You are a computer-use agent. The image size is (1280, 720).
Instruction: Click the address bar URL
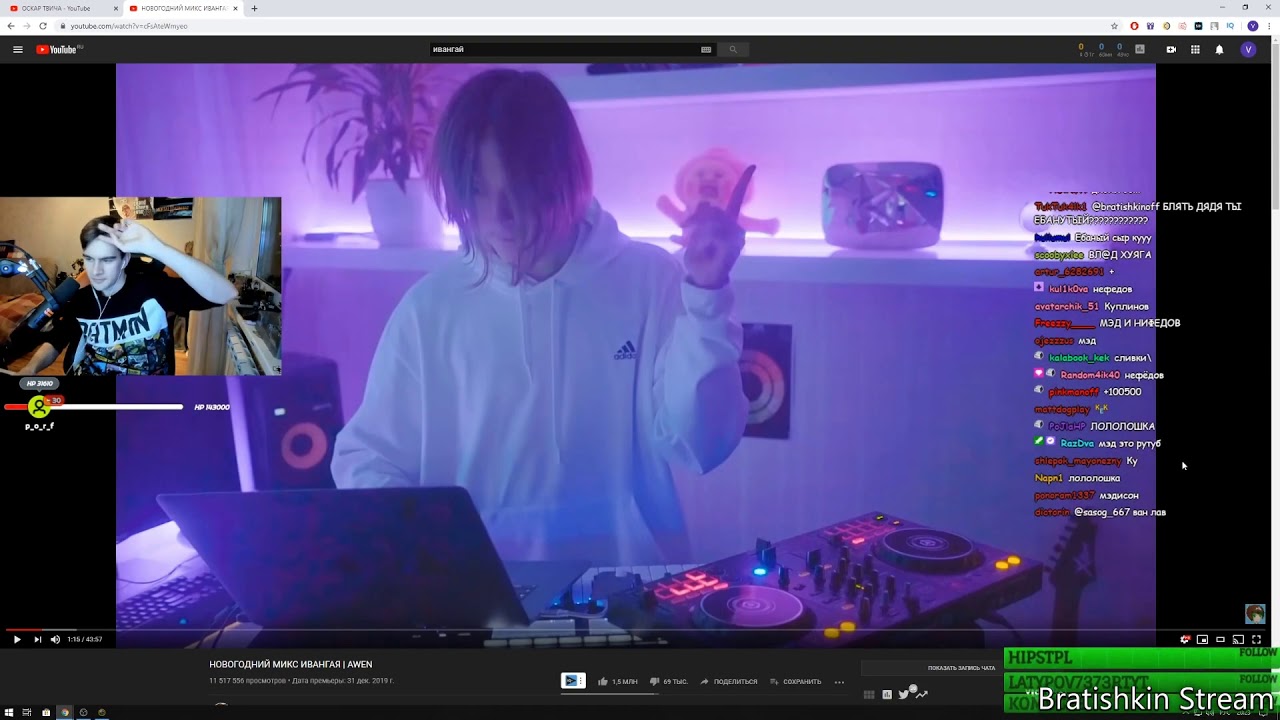click(x=129, y=26)
